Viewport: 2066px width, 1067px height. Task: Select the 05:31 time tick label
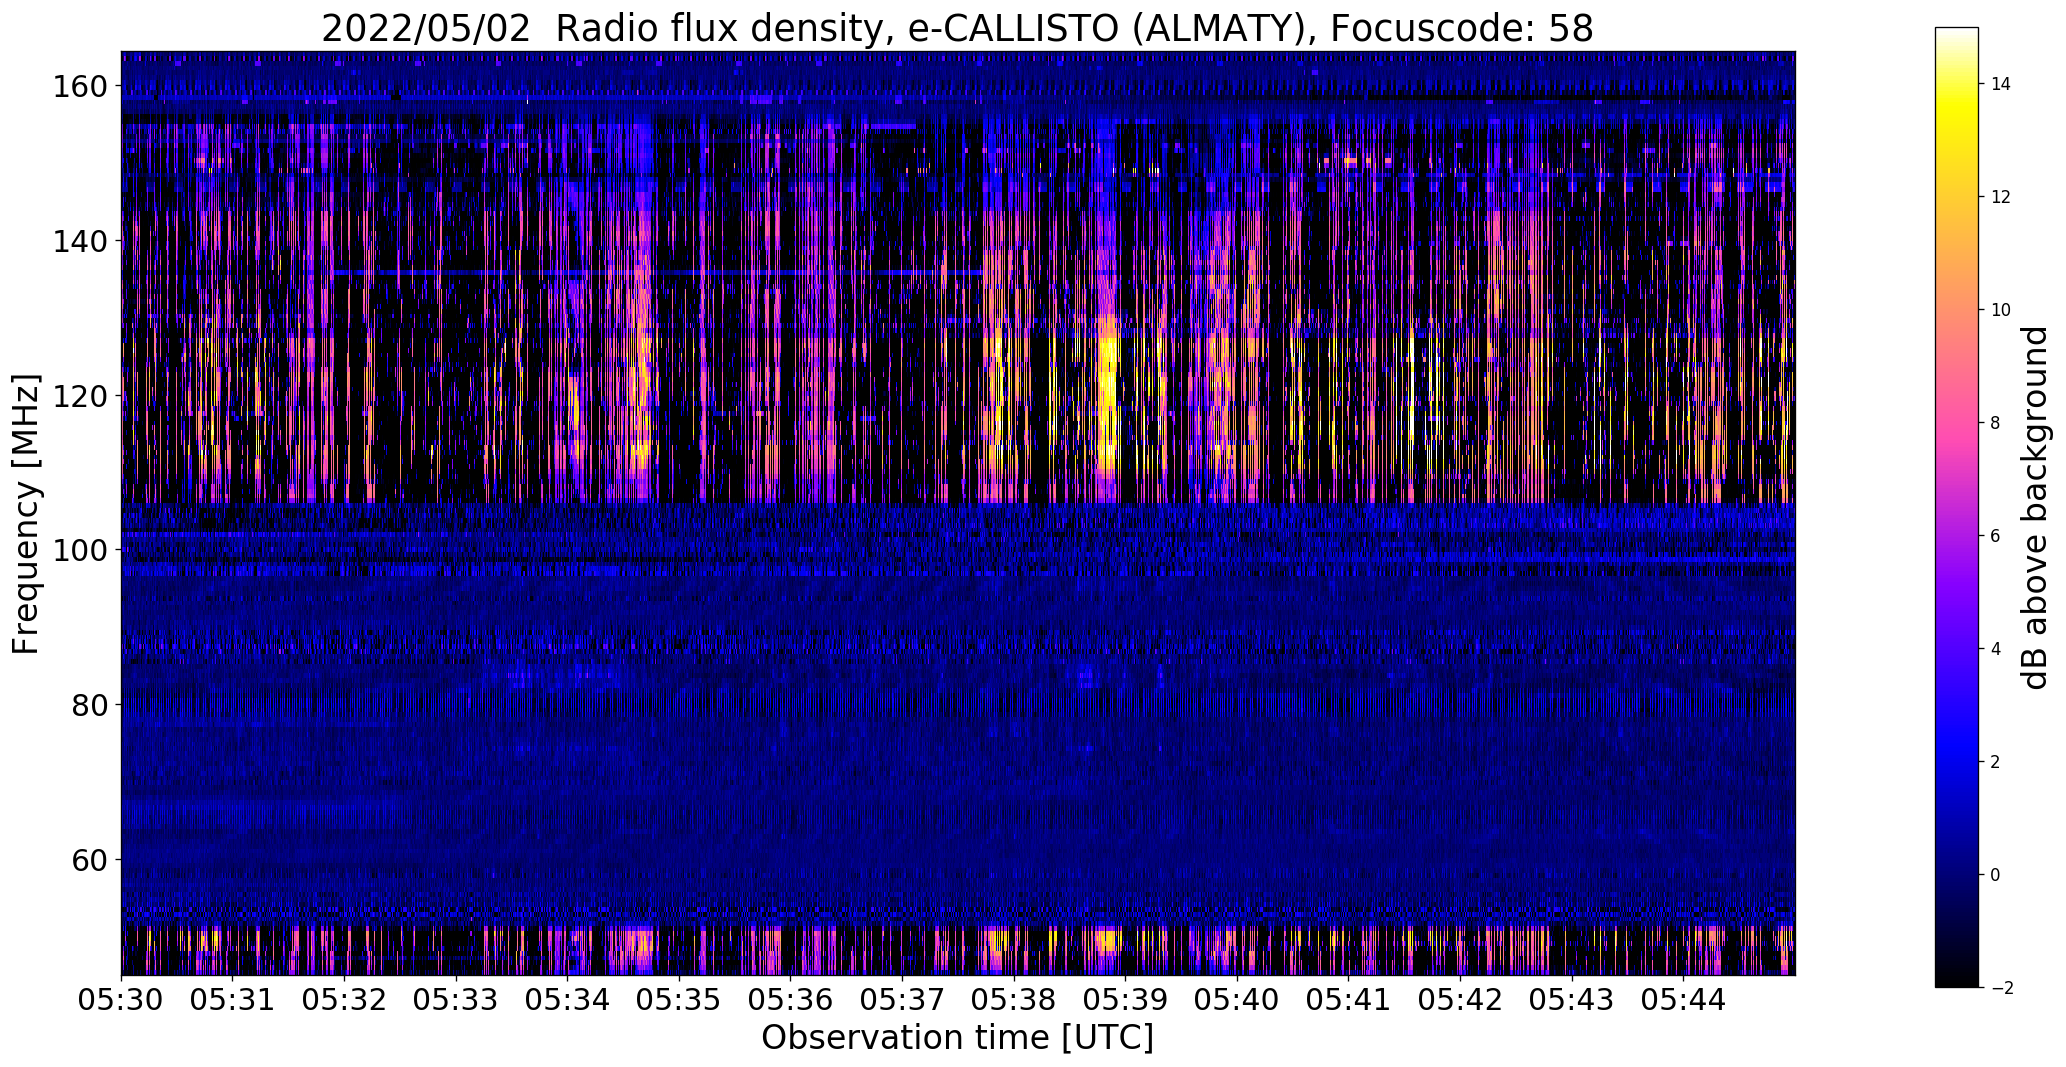point(233,999)
